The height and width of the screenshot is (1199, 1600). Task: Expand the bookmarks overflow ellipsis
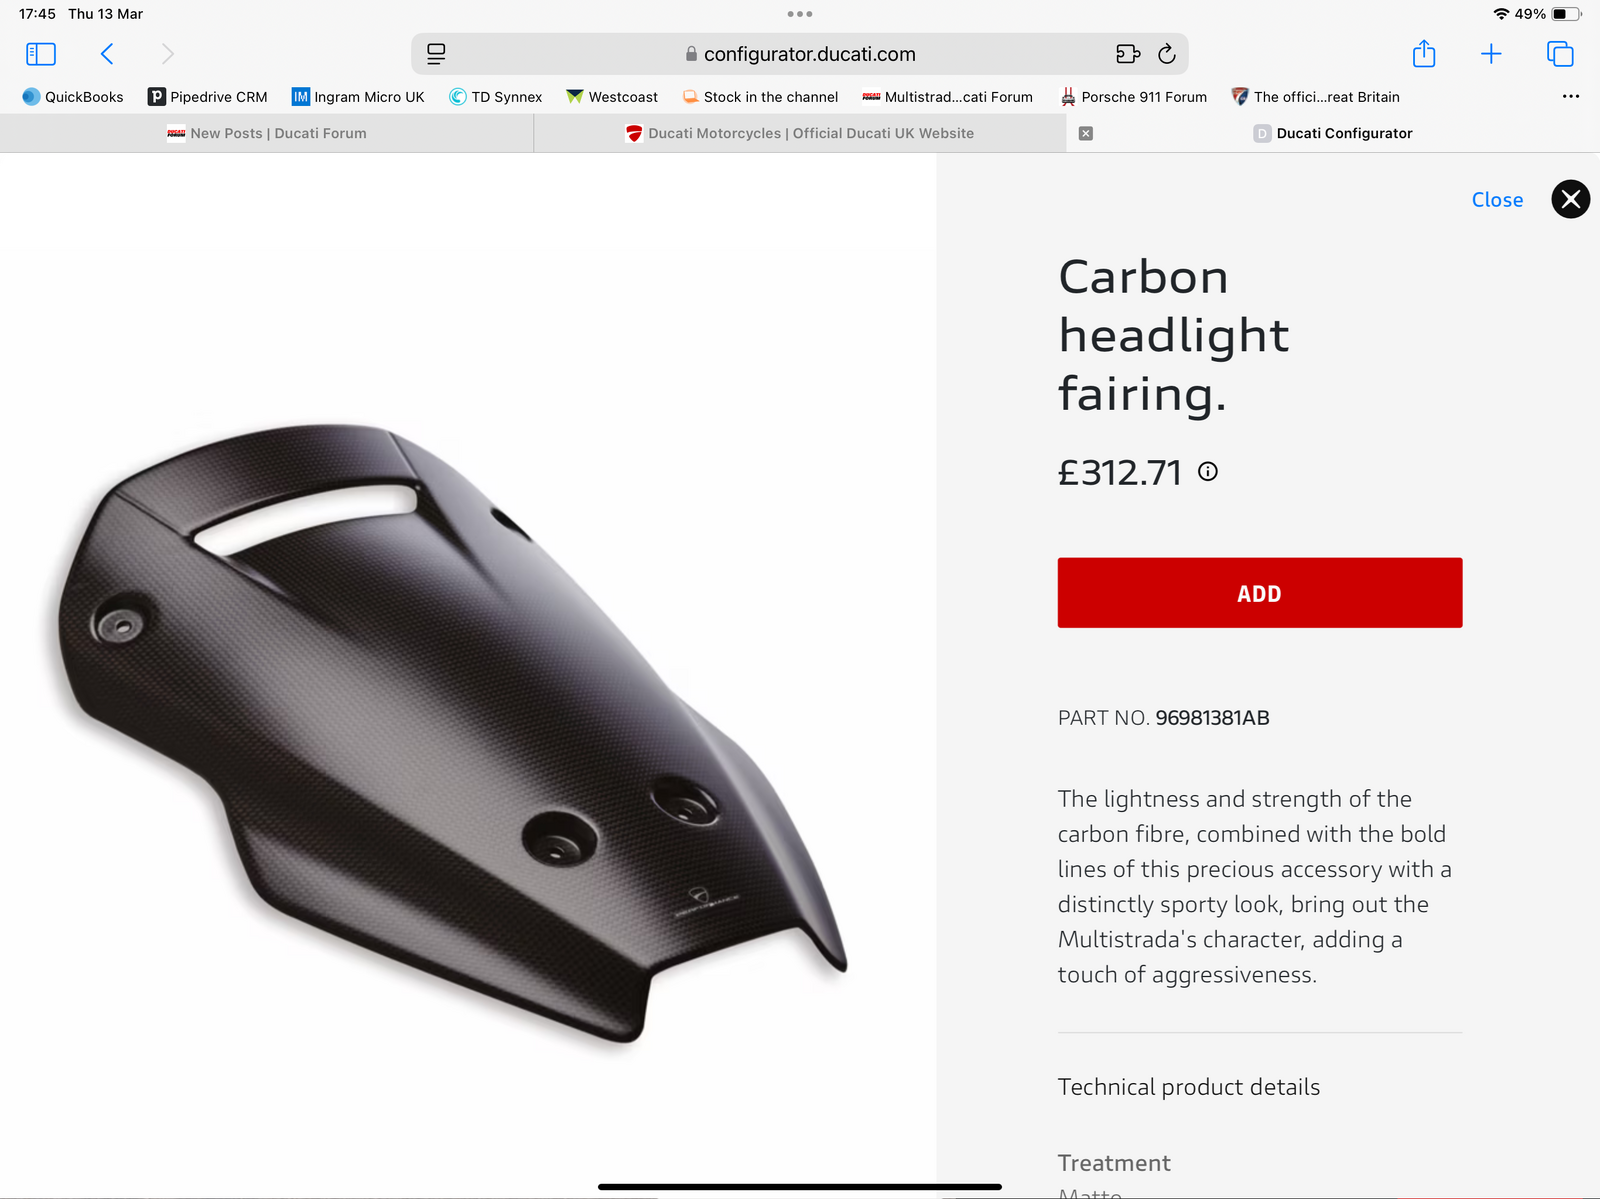pyautogui.click(x=1571, y=97)
